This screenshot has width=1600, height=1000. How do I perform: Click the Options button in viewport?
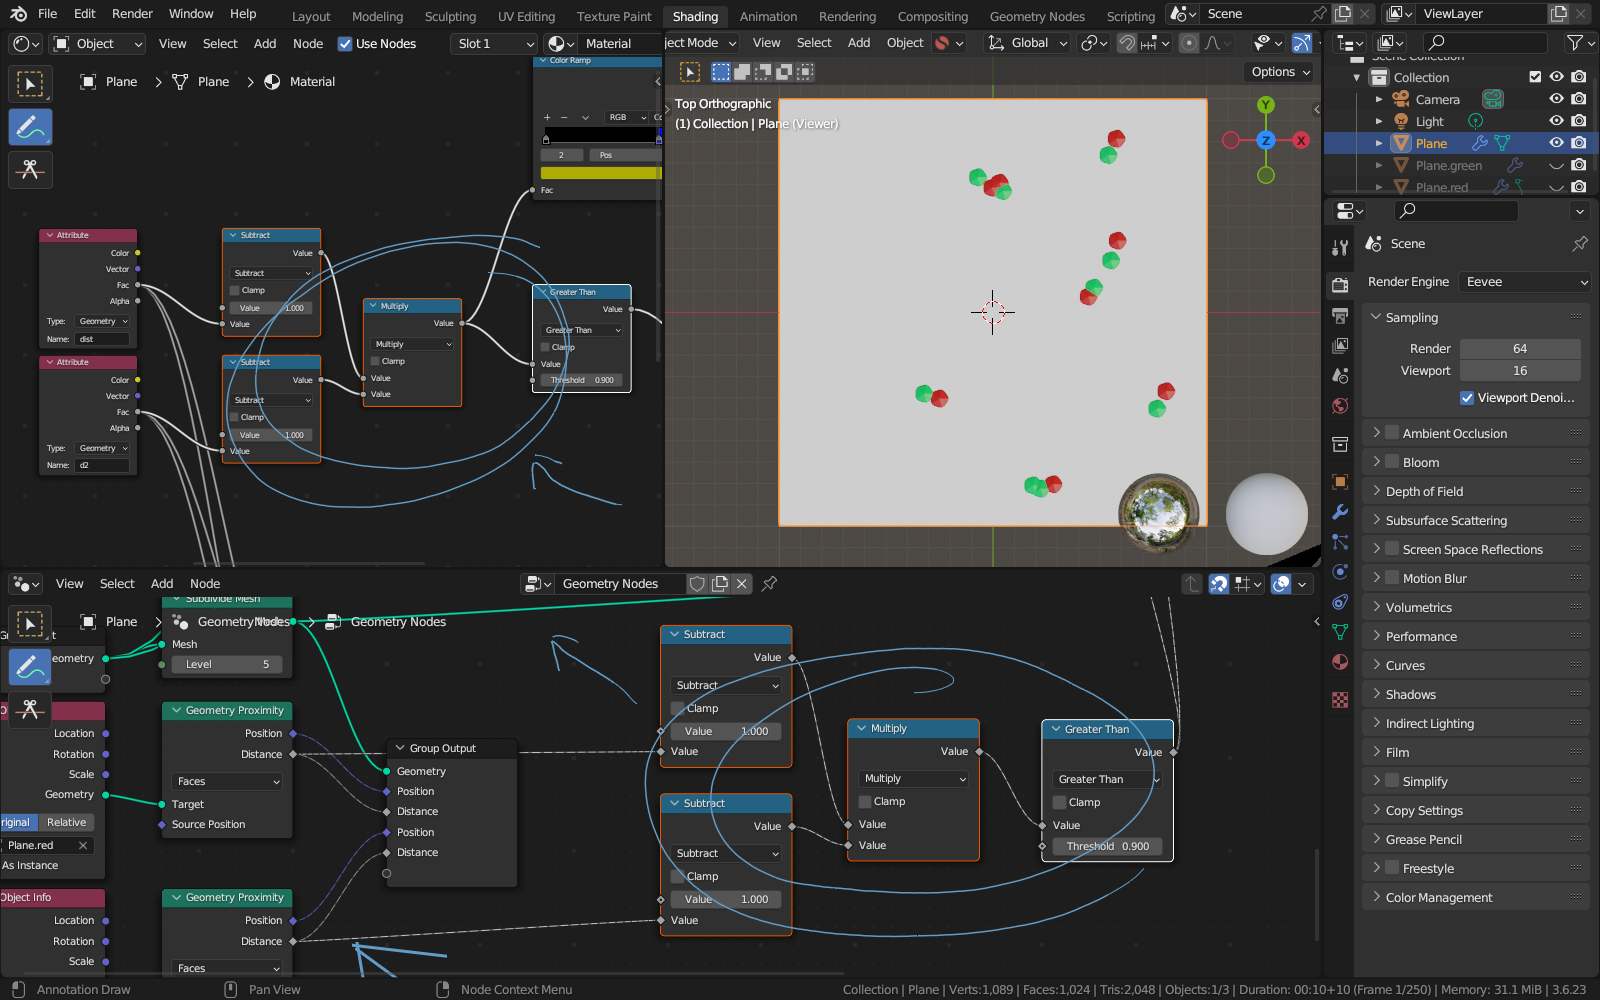pos(1280,72)
